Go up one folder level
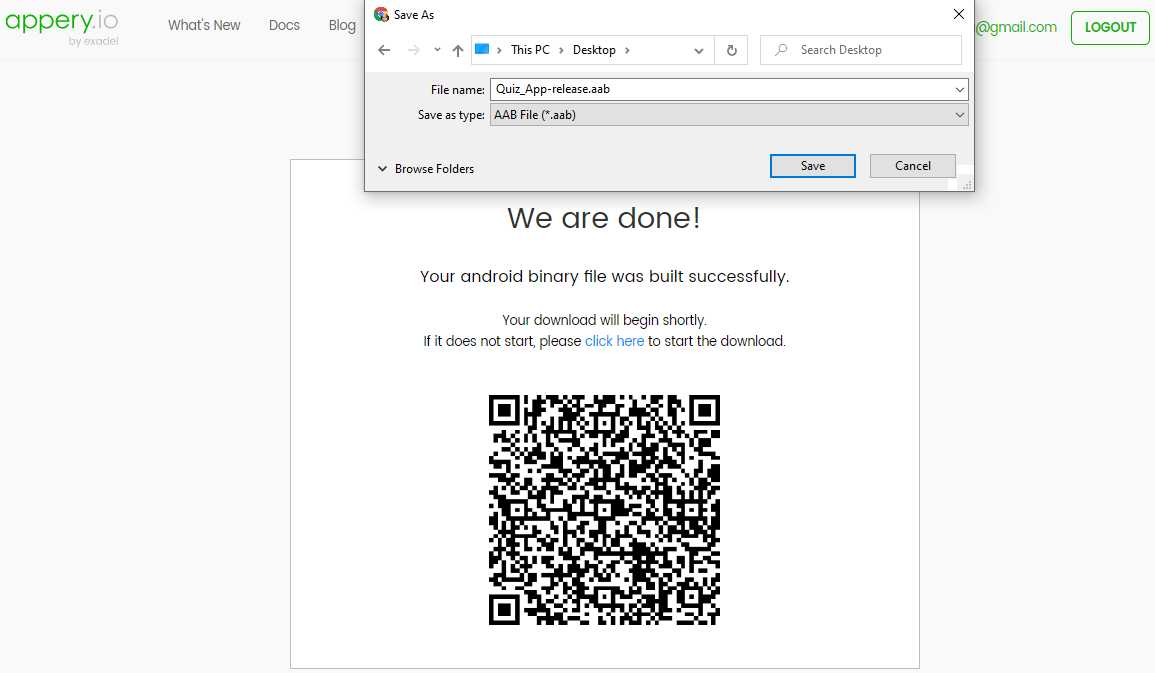The image size is (1155, 673). click(x=457, y=50)
